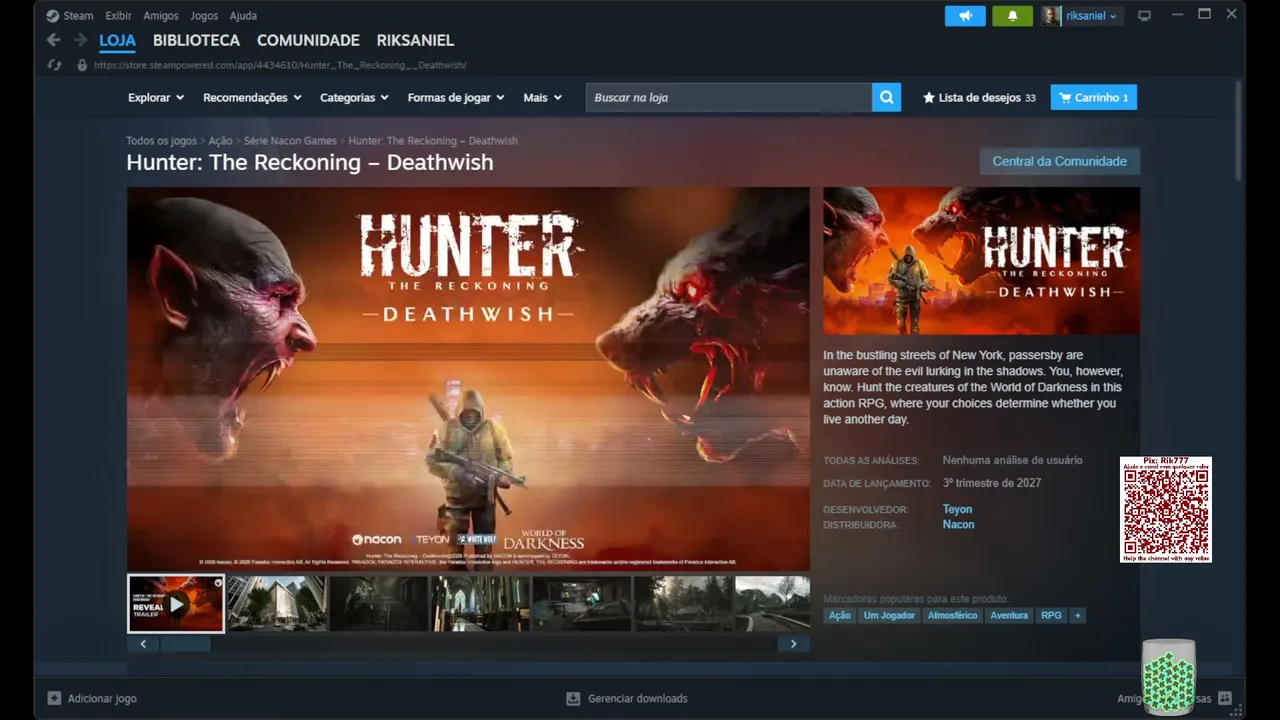
Task: Click the plus icon beside Adicionar jogo
Action: pyautogui.click(x=54, y=698)
